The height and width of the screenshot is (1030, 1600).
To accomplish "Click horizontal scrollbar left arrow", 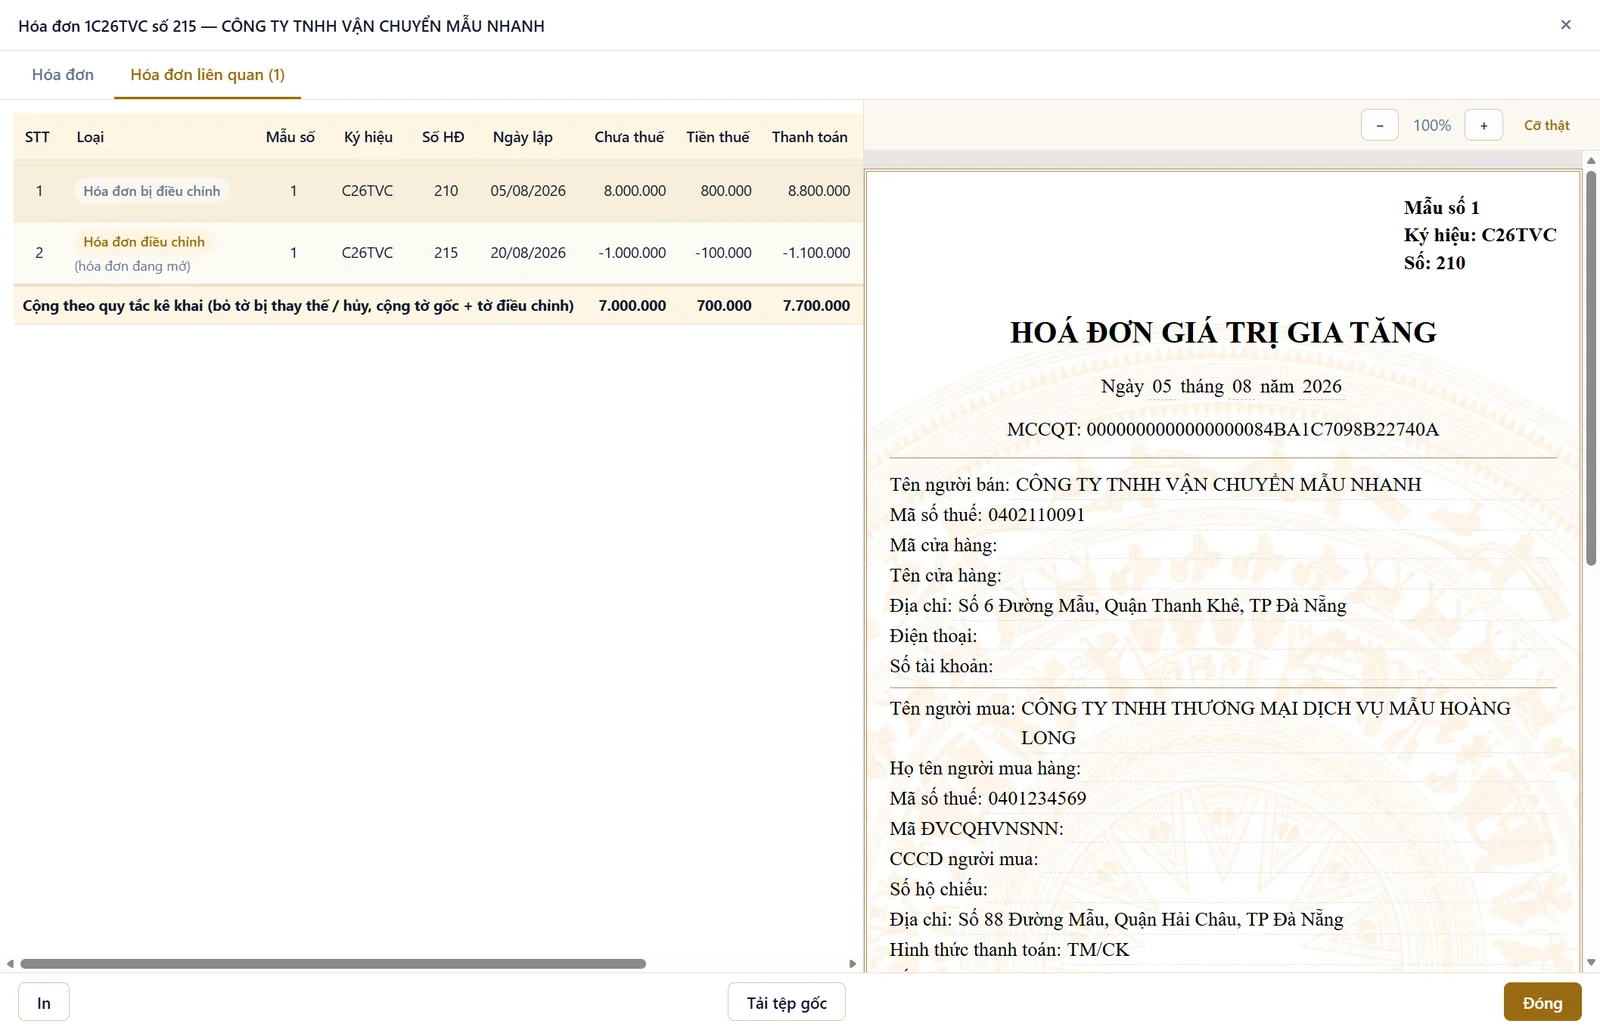I will [x=10, y=964].
